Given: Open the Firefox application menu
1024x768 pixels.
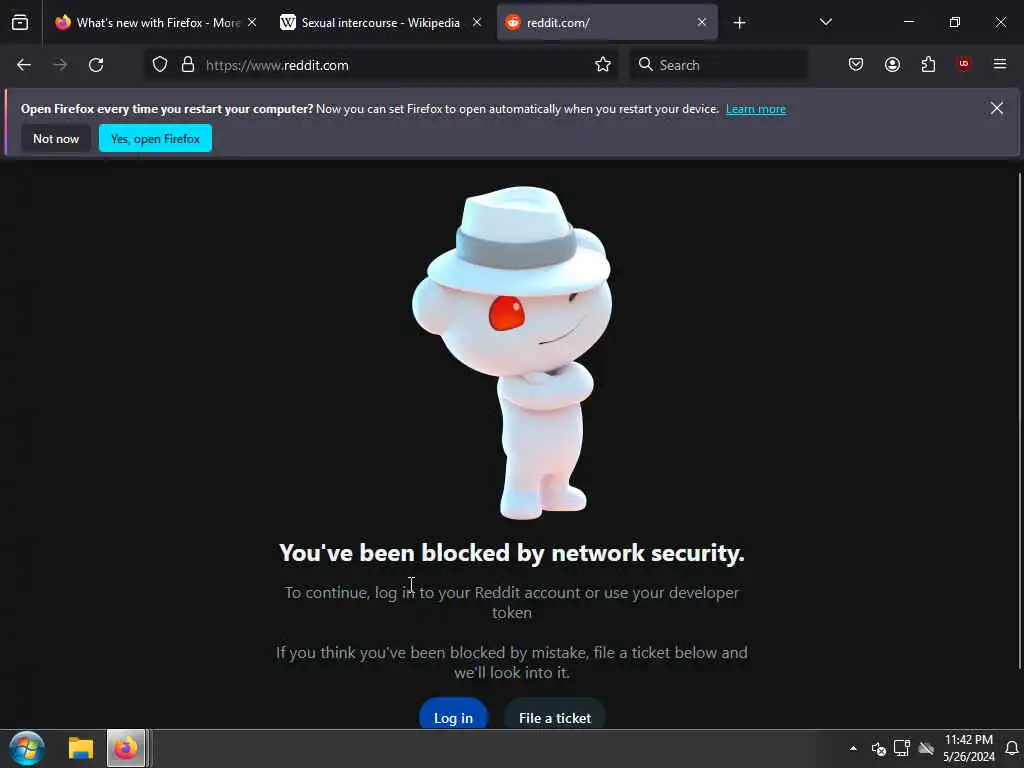Looking at the screenshot, I should (x=1000, y=64).
